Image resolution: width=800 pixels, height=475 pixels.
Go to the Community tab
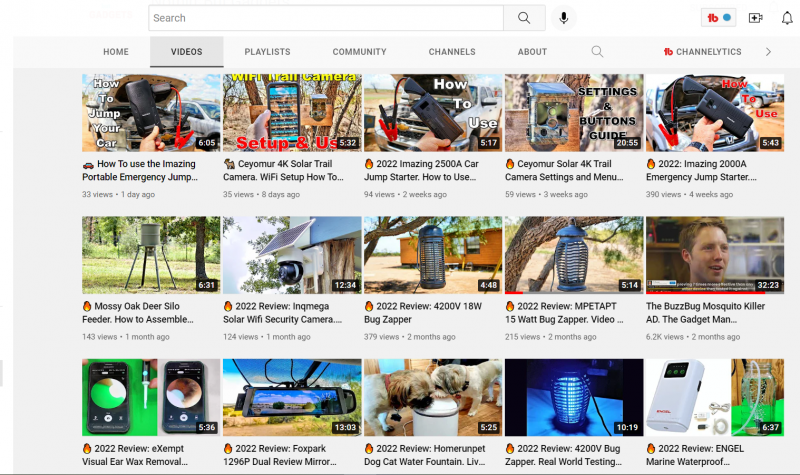[x=359, y=52]
